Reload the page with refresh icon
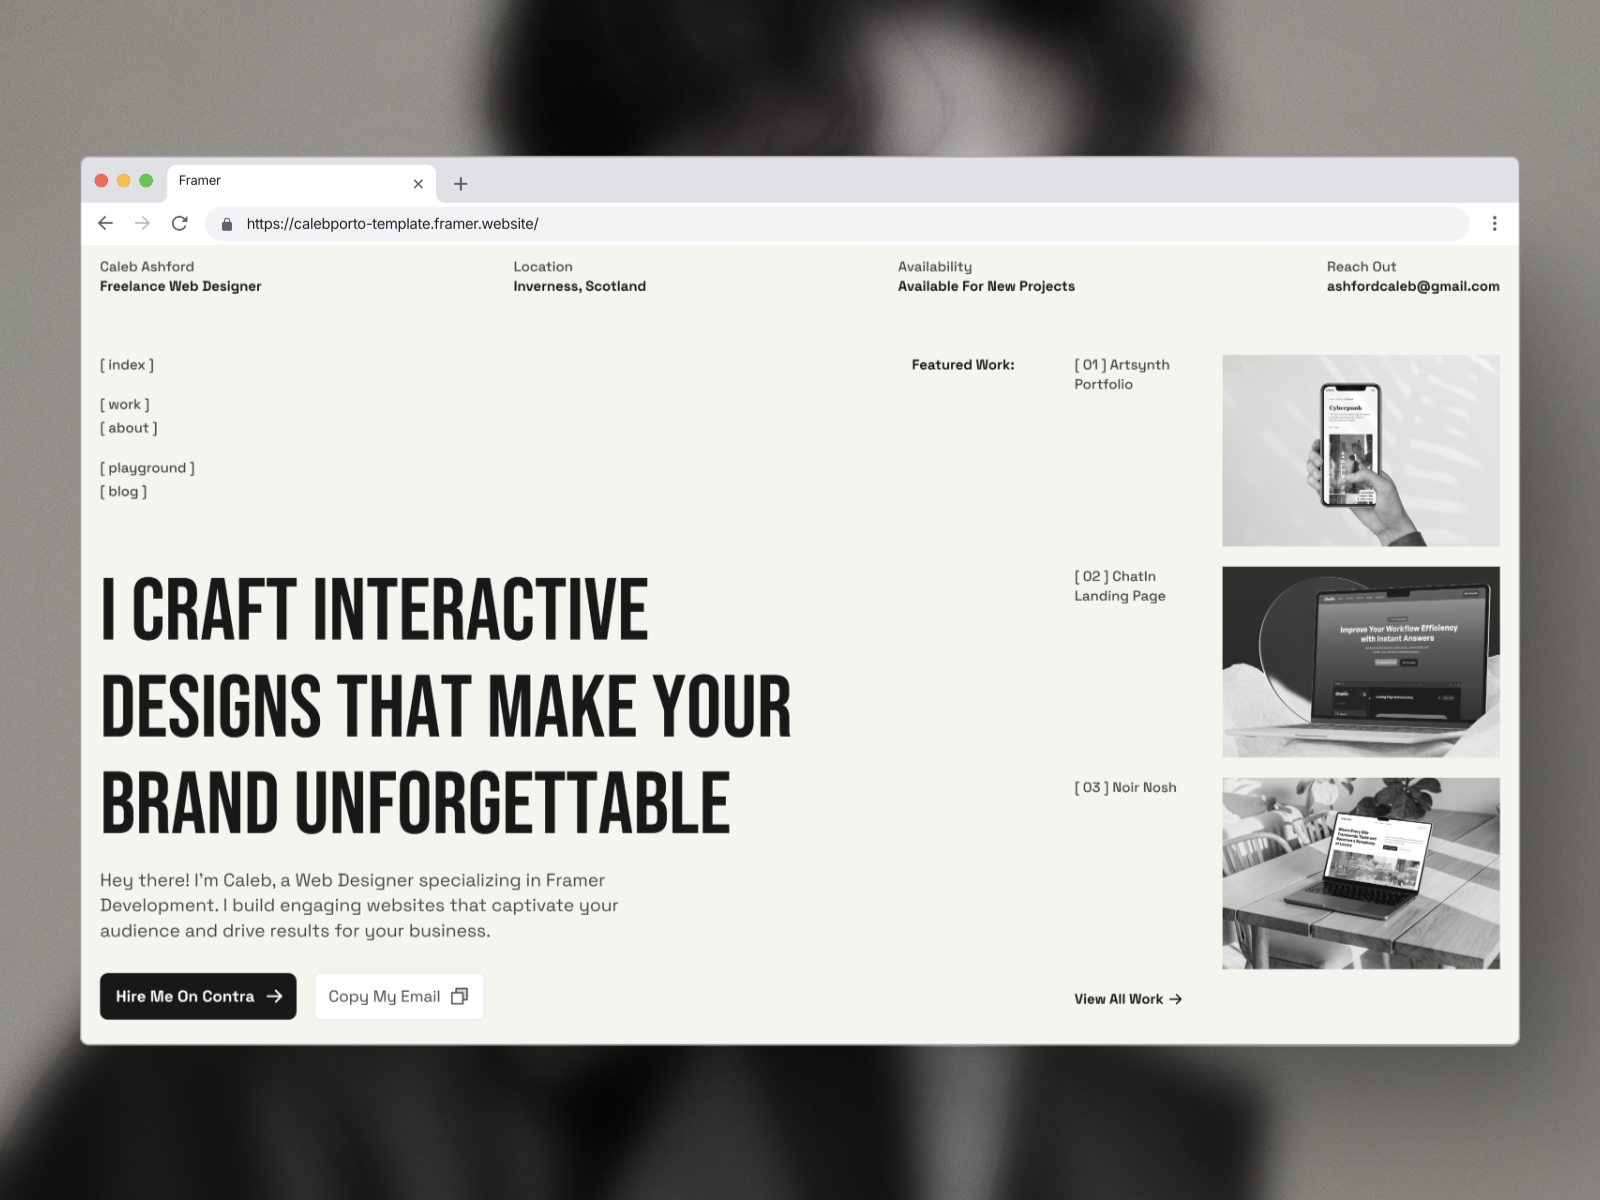 click(x=180, y=223)
